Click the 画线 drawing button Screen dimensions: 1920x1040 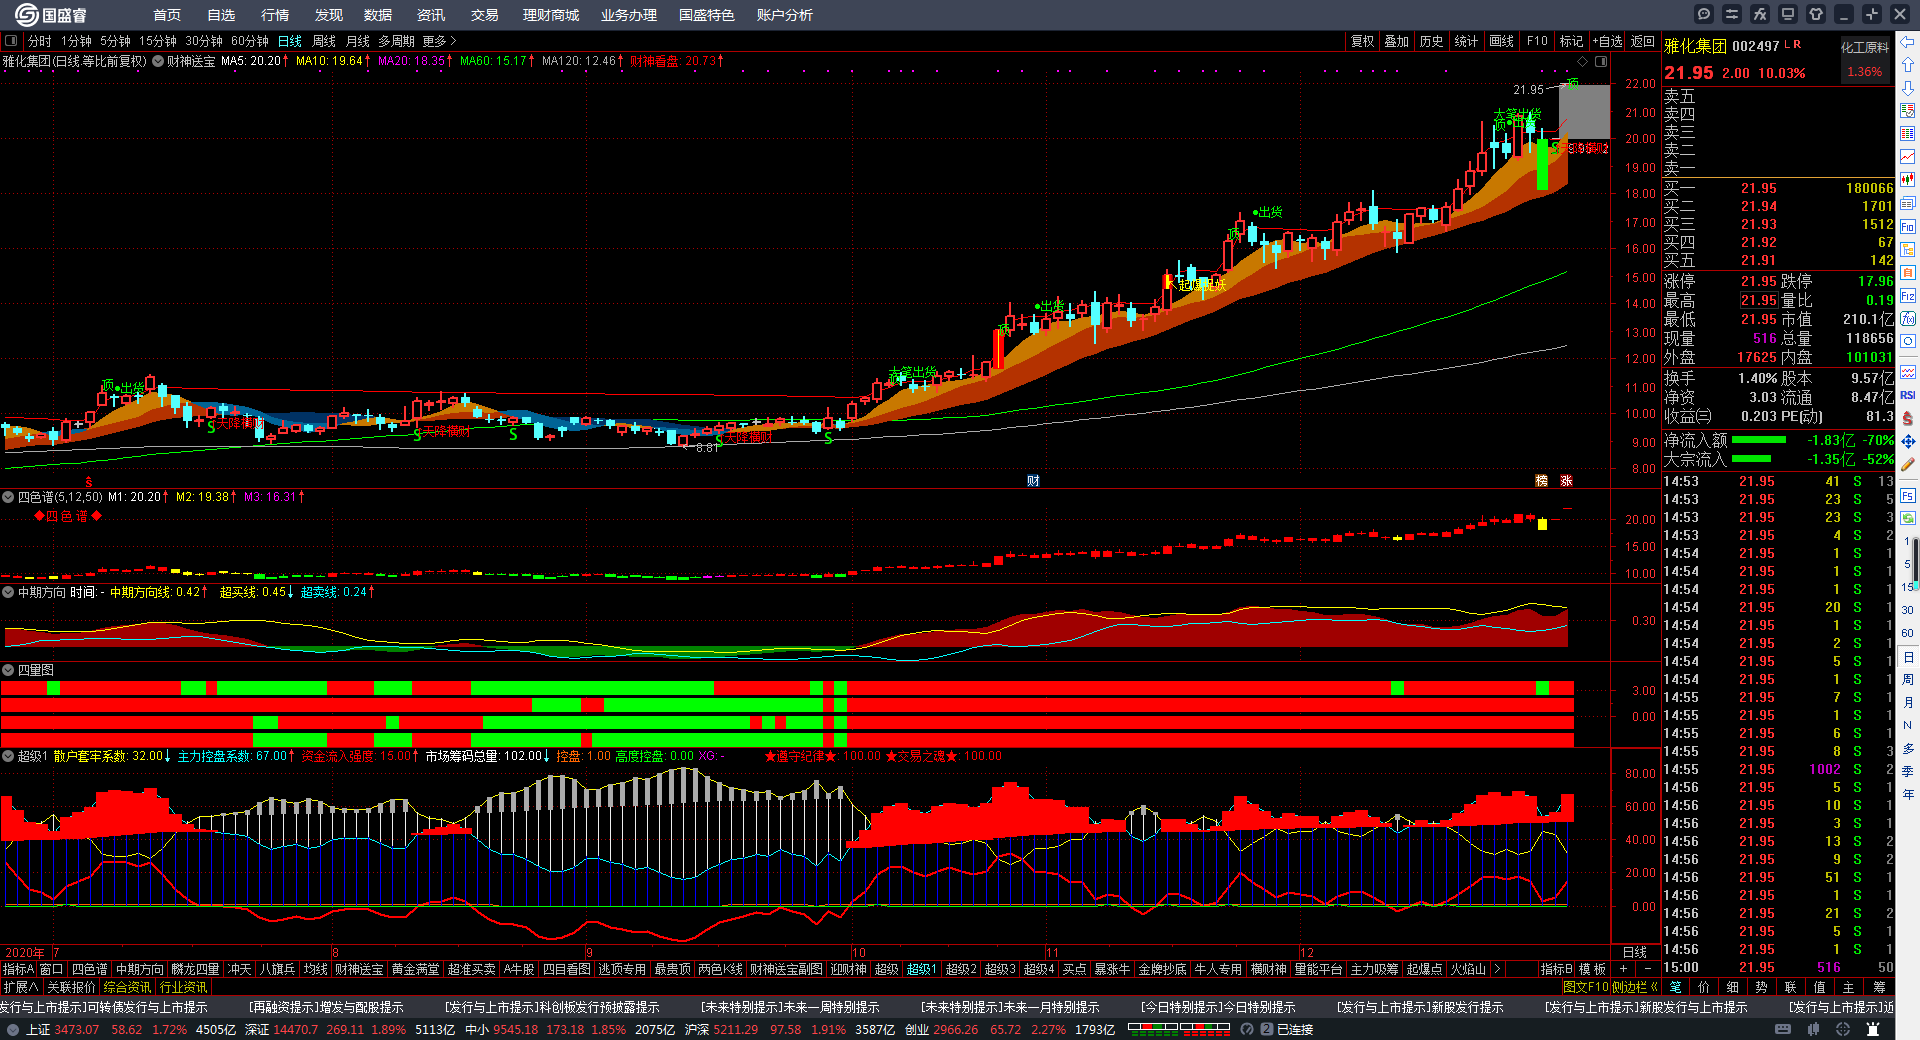(1501, 41)
